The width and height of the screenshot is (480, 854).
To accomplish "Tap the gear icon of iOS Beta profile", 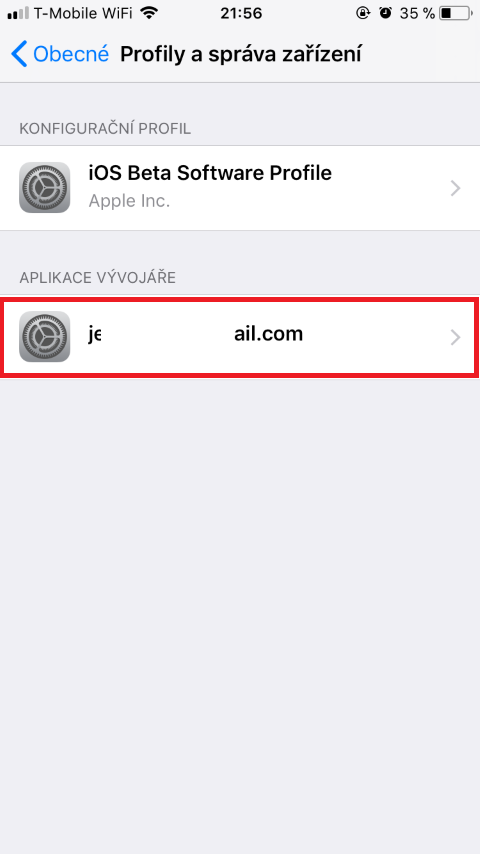I will pos(45,187).
